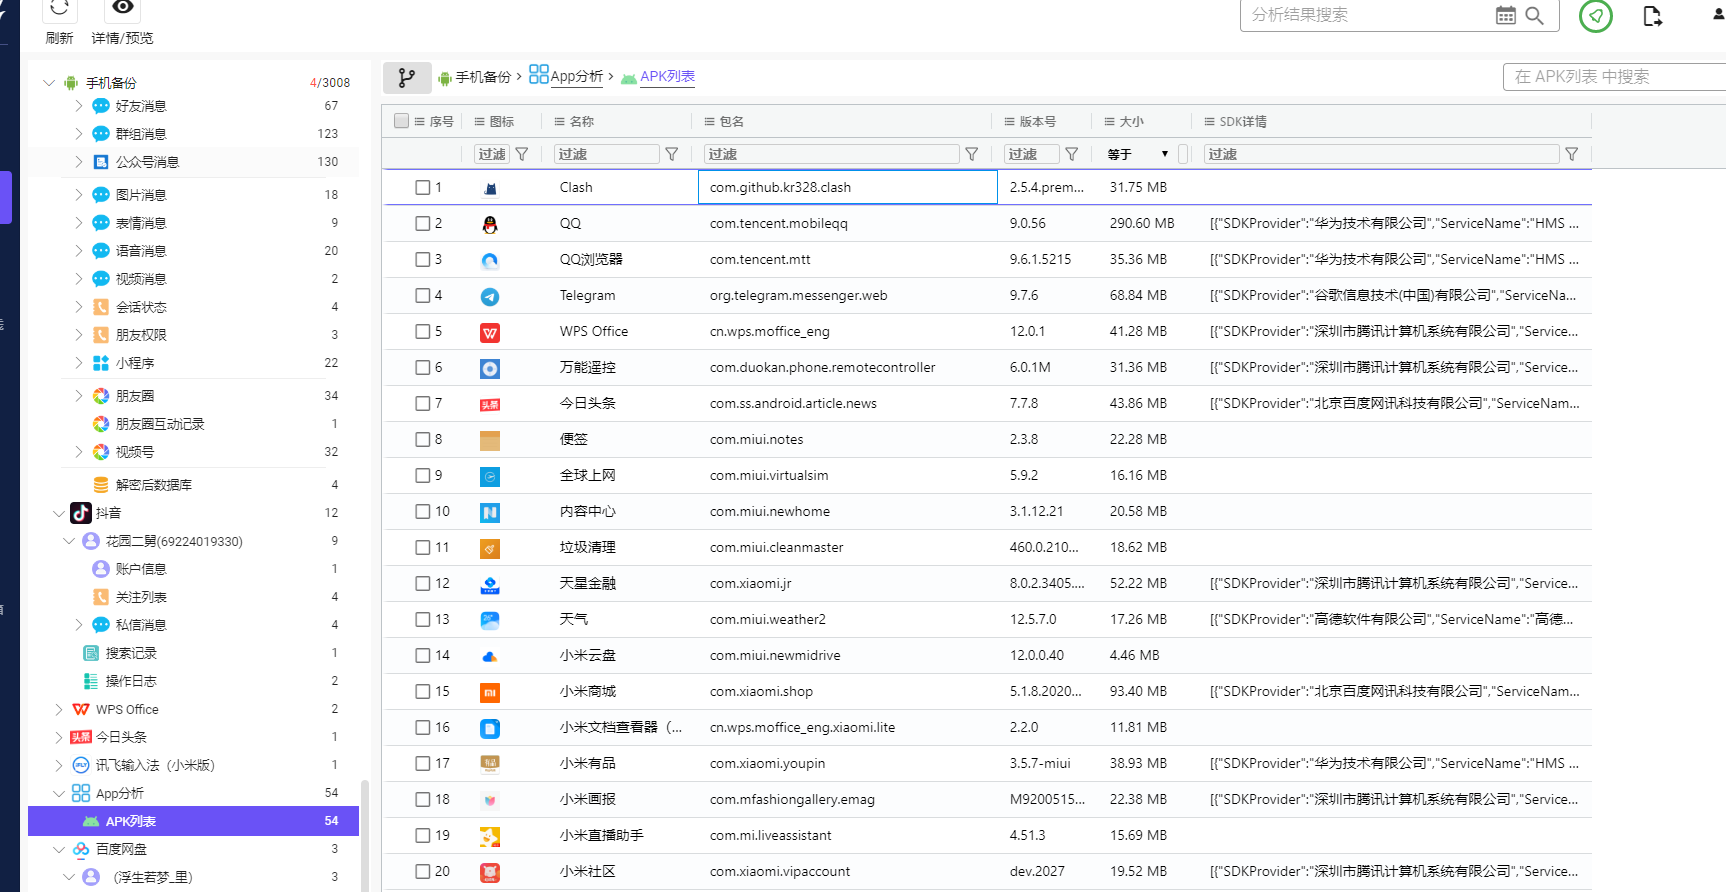The height and width of the screenshot is (892, 1726).
Task: Collapse the App分析 tree node
Action: (x=58, y=793)
